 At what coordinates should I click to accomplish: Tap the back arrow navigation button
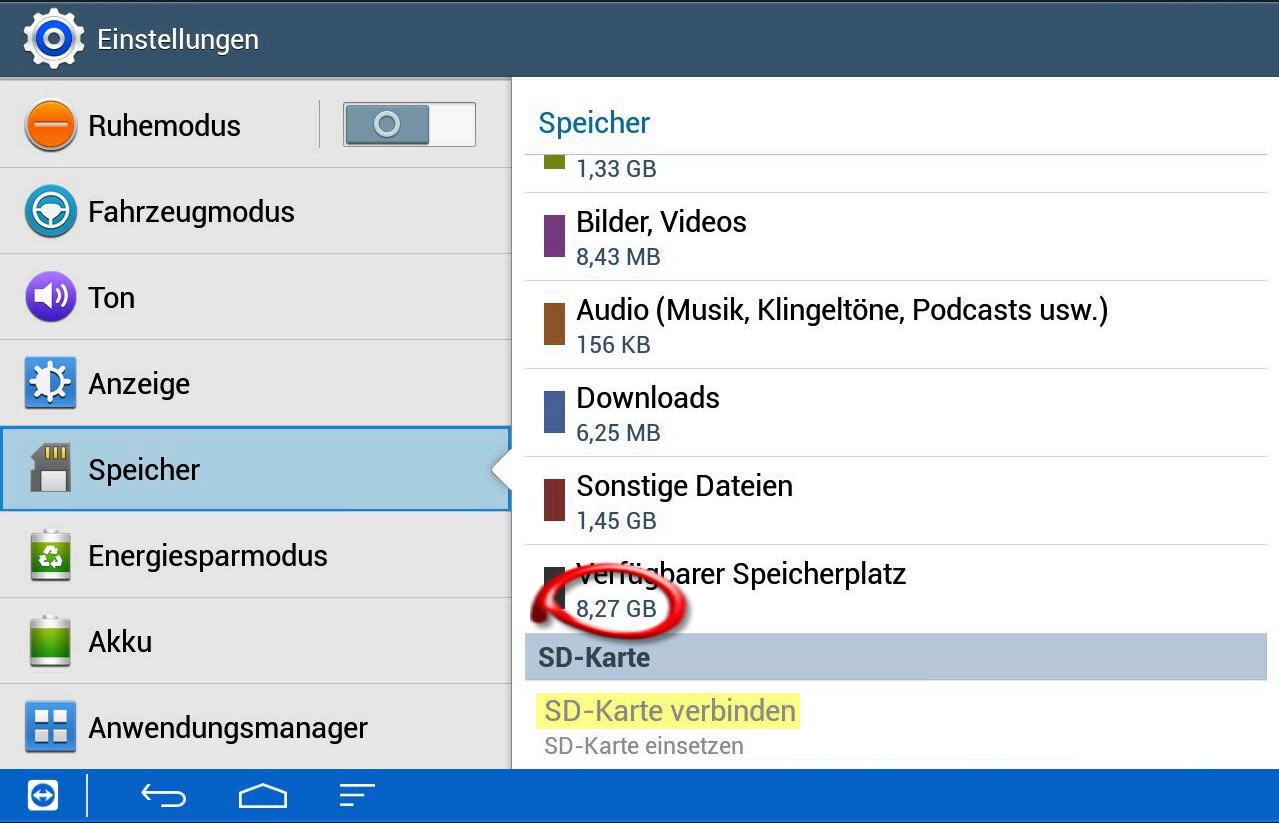[x=164, y=796]
